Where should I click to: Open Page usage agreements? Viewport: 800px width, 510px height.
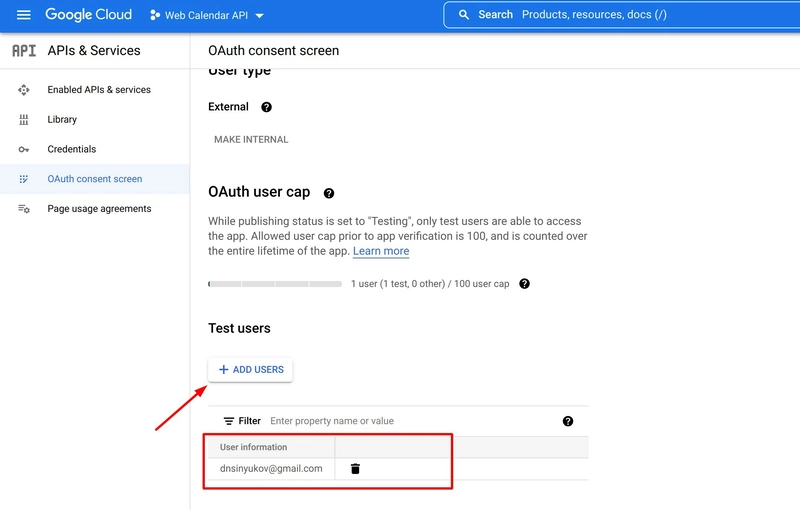[99, 209]
